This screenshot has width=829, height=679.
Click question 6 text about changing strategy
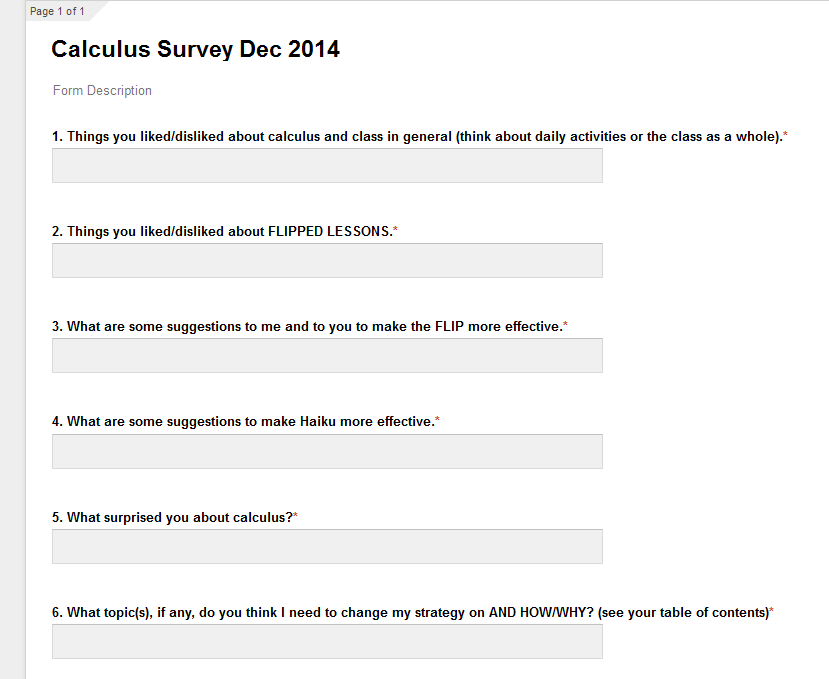click(410, 612)
